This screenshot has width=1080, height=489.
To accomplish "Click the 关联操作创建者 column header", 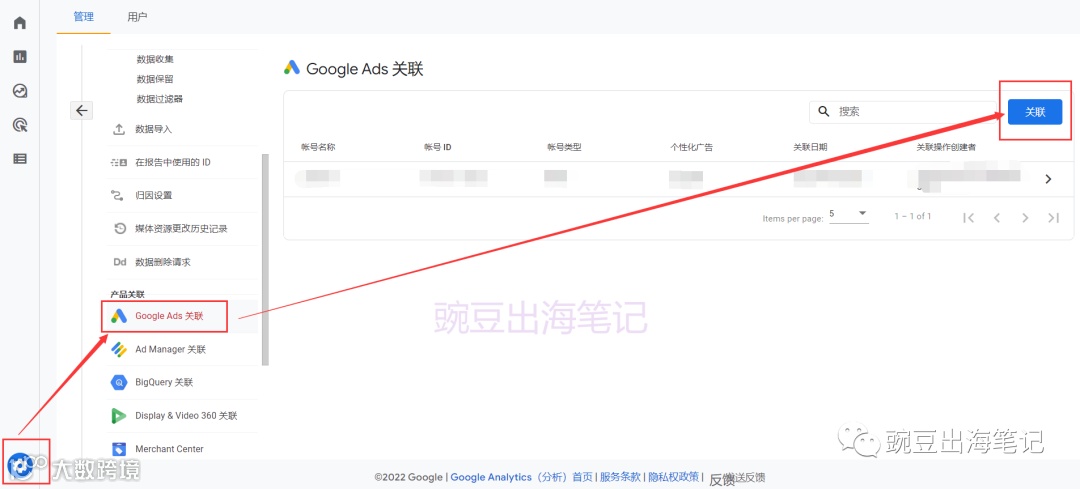I will click(946, 147).
